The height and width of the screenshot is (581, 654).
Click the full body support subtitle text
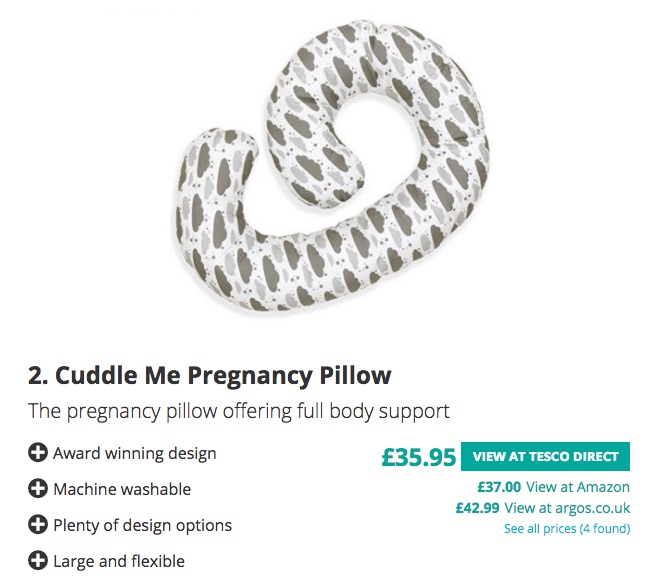click(x=238, y=411)
